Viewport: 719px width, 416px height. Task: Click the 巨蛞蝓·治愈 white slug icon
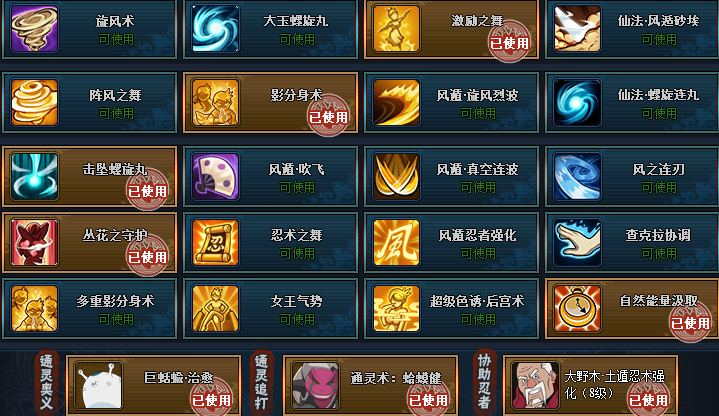99,385
